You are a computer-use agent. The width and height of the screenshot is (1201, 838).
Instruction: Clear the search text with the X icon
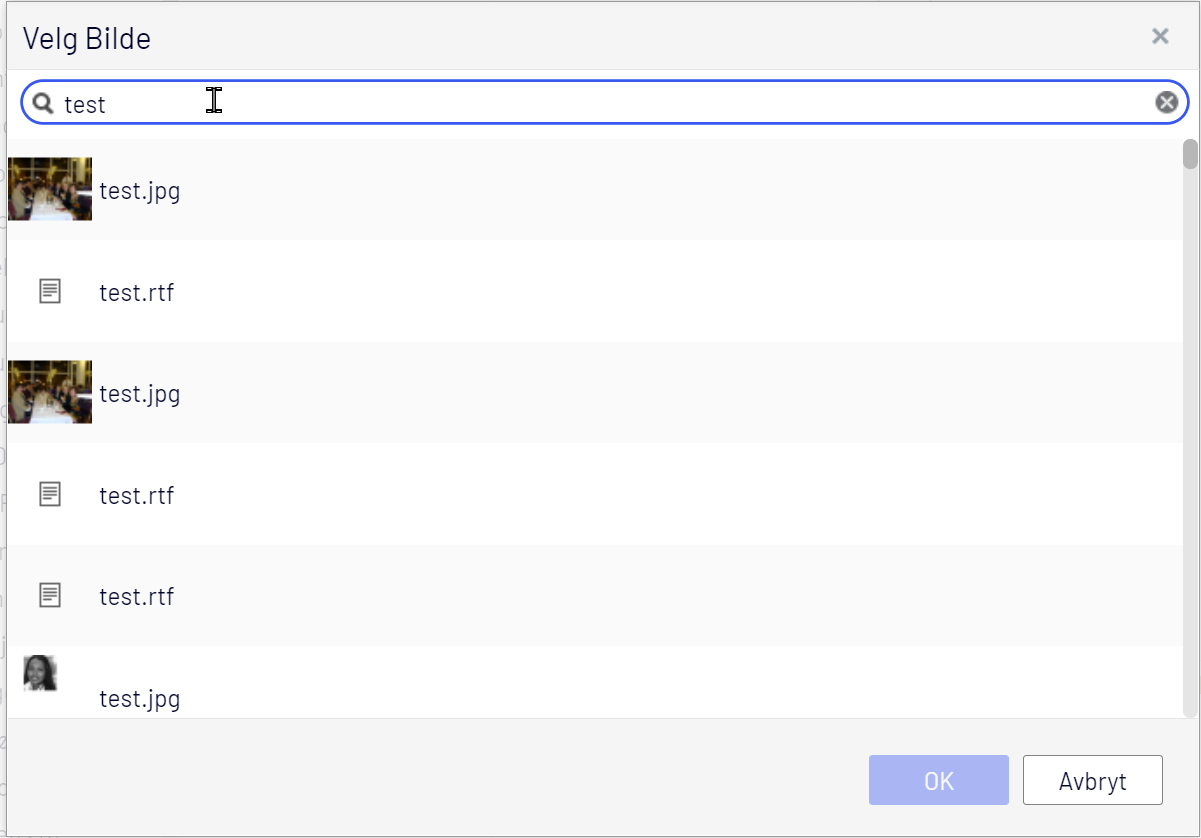pyautogui.click(x=1166, y=102)
